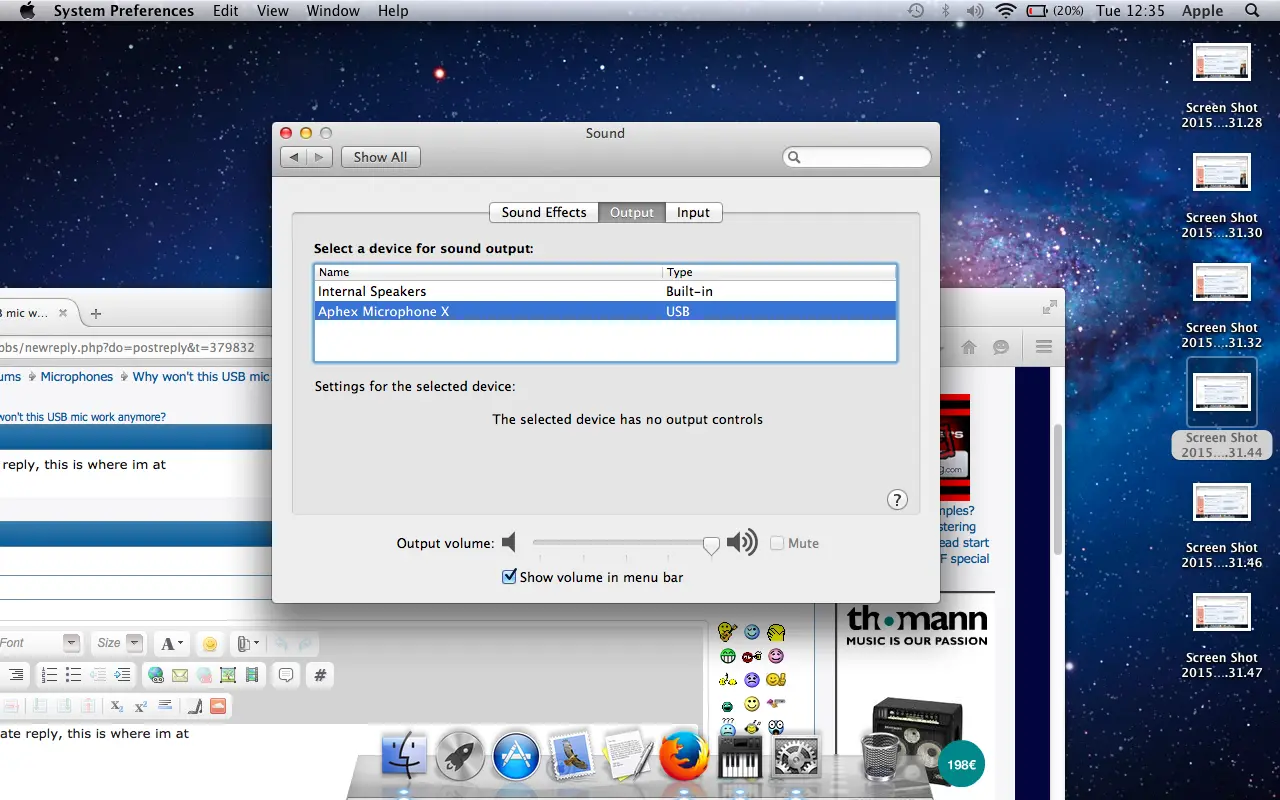Open the Help menu
The image size is (1280, 800).
pos(393,11)
